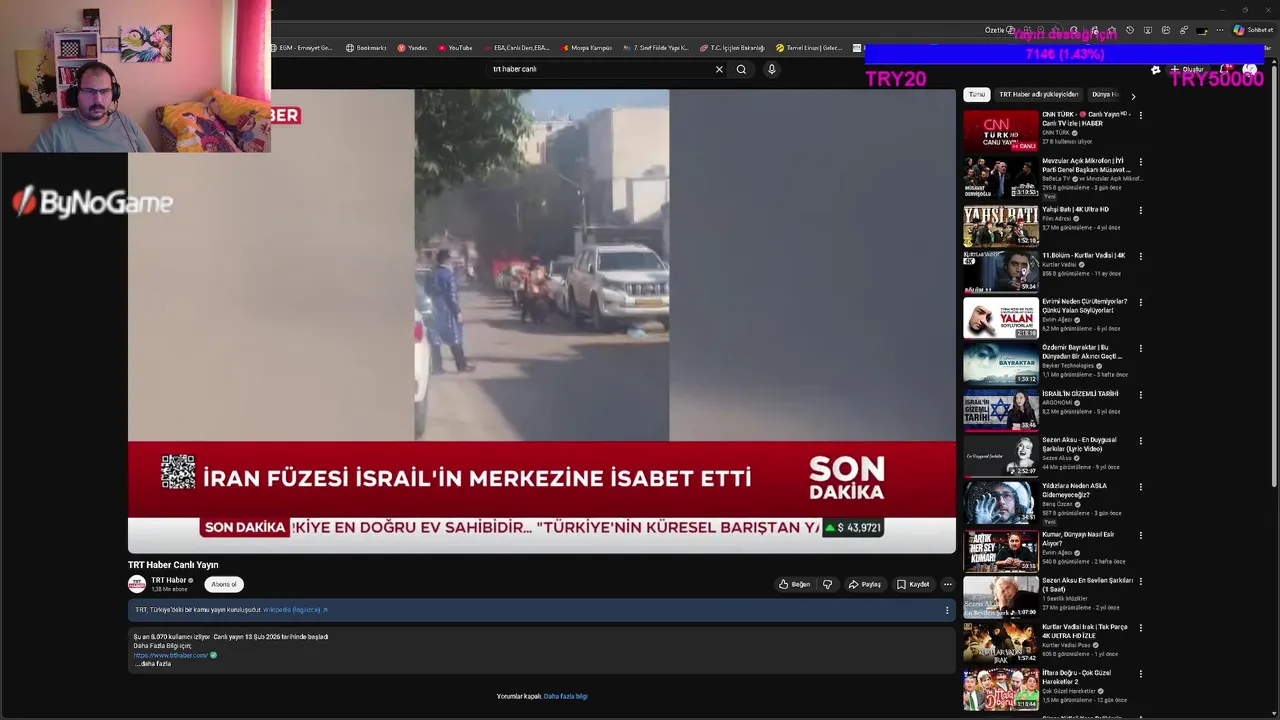Open Kurtlar Vadisi Irak Tek Parça video
1280x720 pixels.
tap(1001, 643)
